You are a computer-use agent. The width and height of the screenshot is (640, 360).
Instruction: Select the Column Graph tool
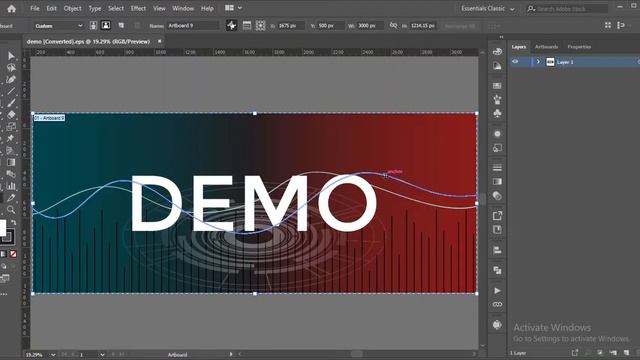11,186
